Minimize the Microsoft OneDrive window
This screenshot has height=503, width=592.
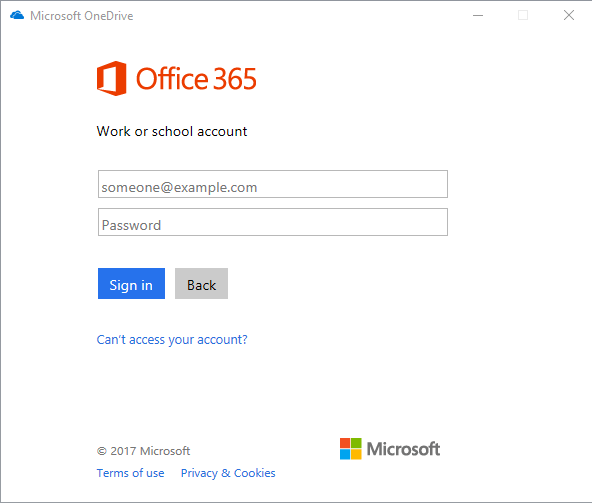tap(478, 15)
